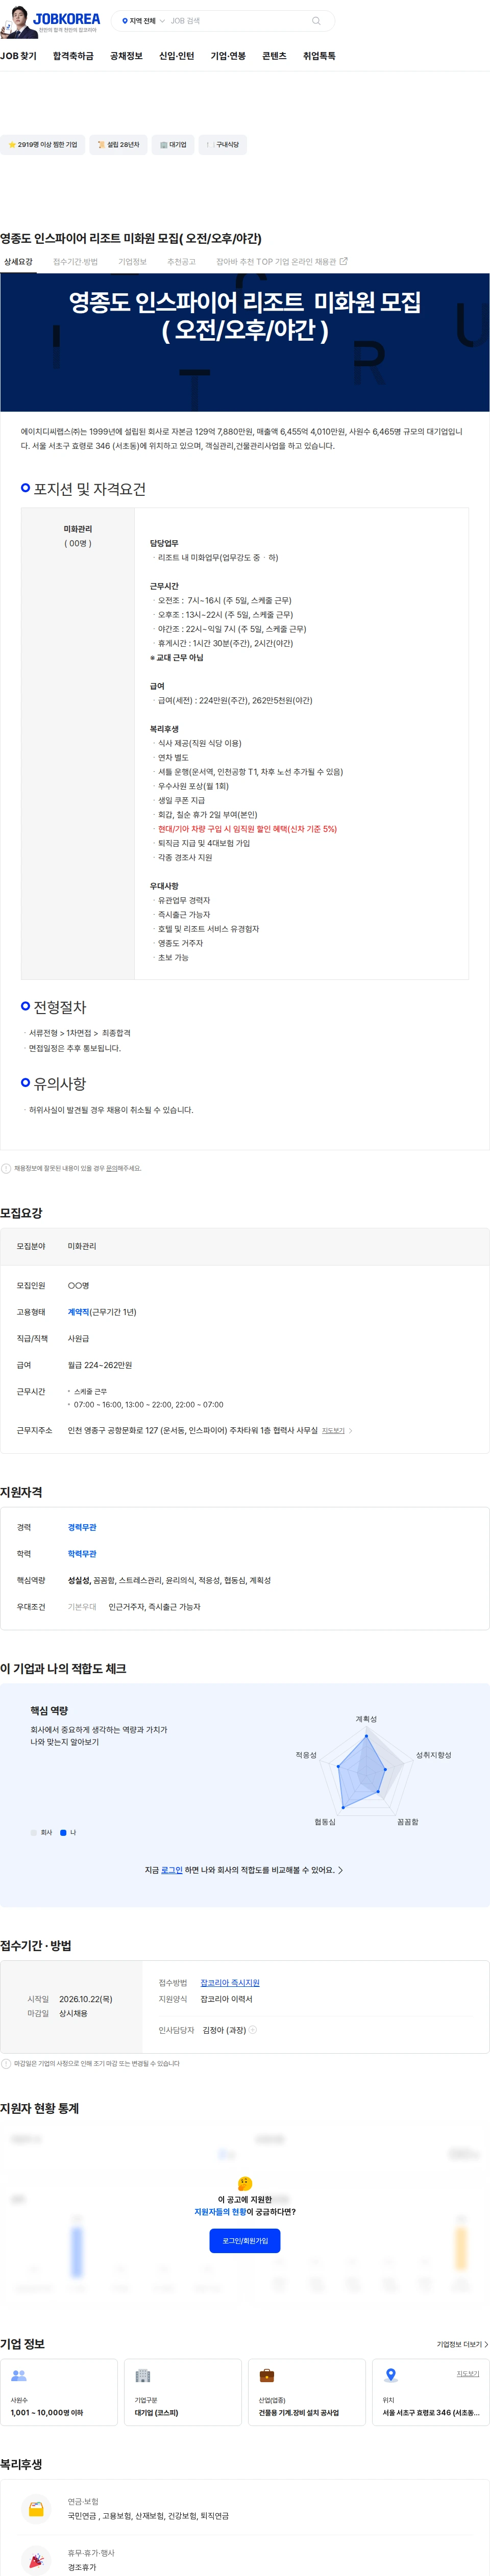Click the 문의 link in the notice
This screenshot has width=490, height=2576.
(111, 1168)
